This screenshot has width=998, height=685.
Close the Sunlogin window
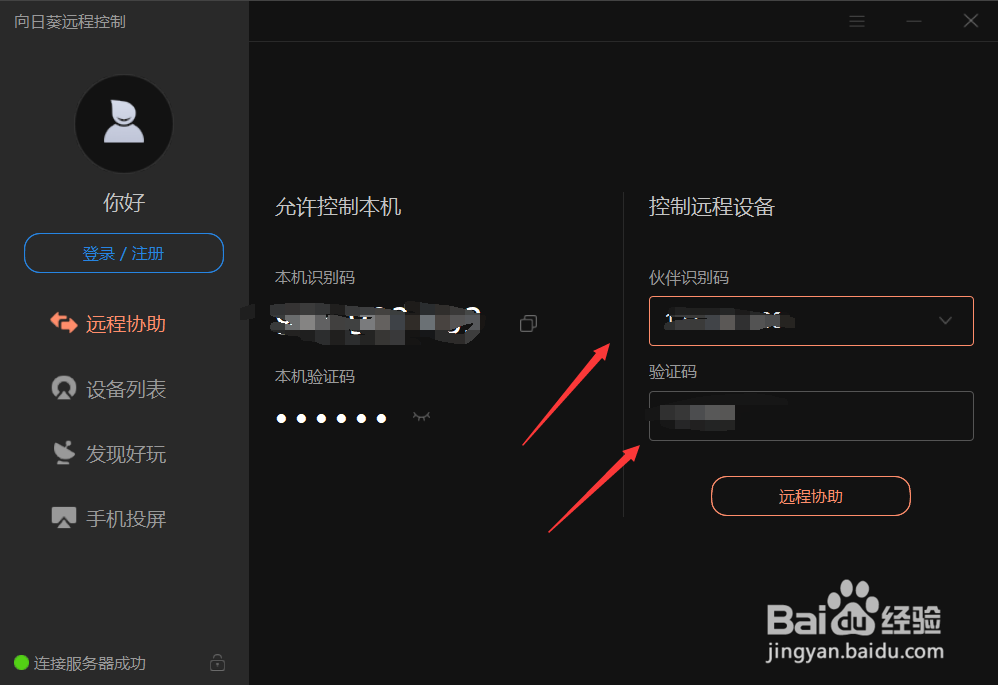971,21
